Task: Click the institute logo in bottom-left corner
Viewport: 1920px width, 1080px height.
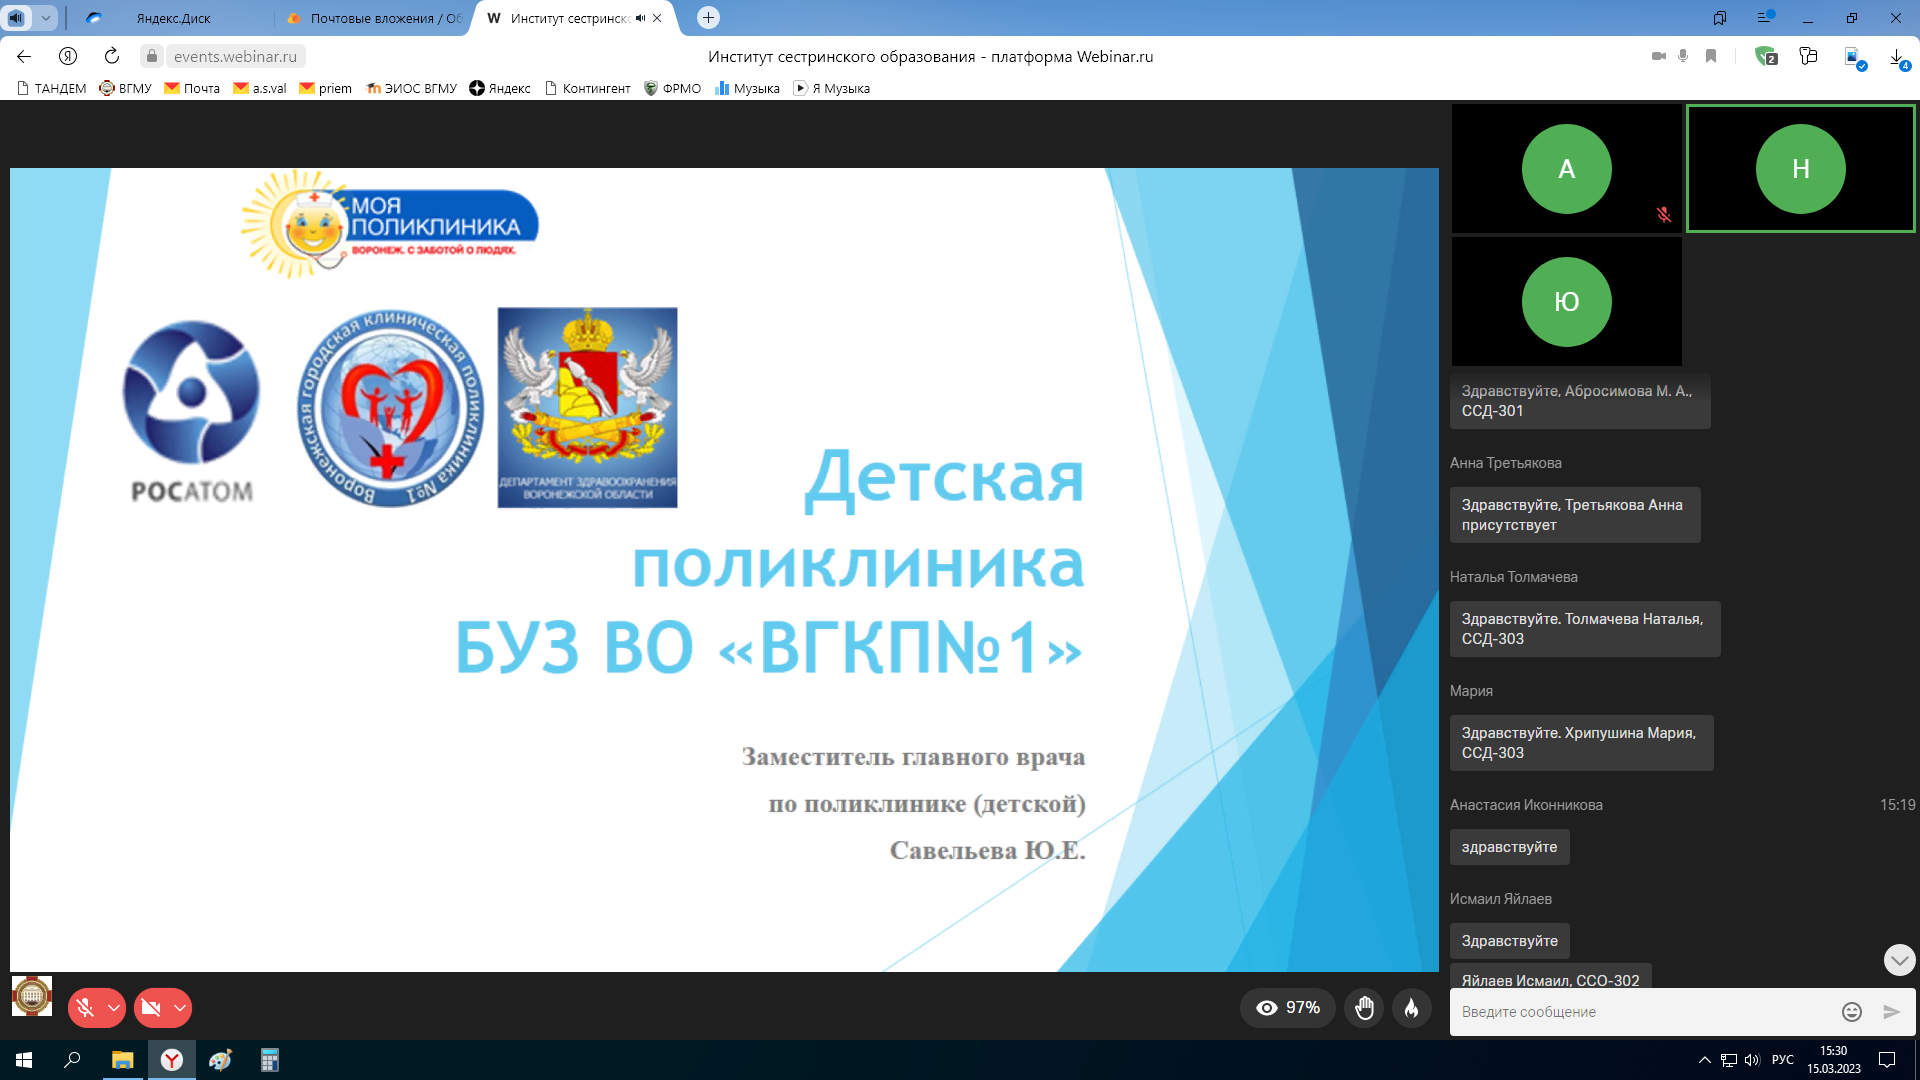Action: click(x=32, y=996)
